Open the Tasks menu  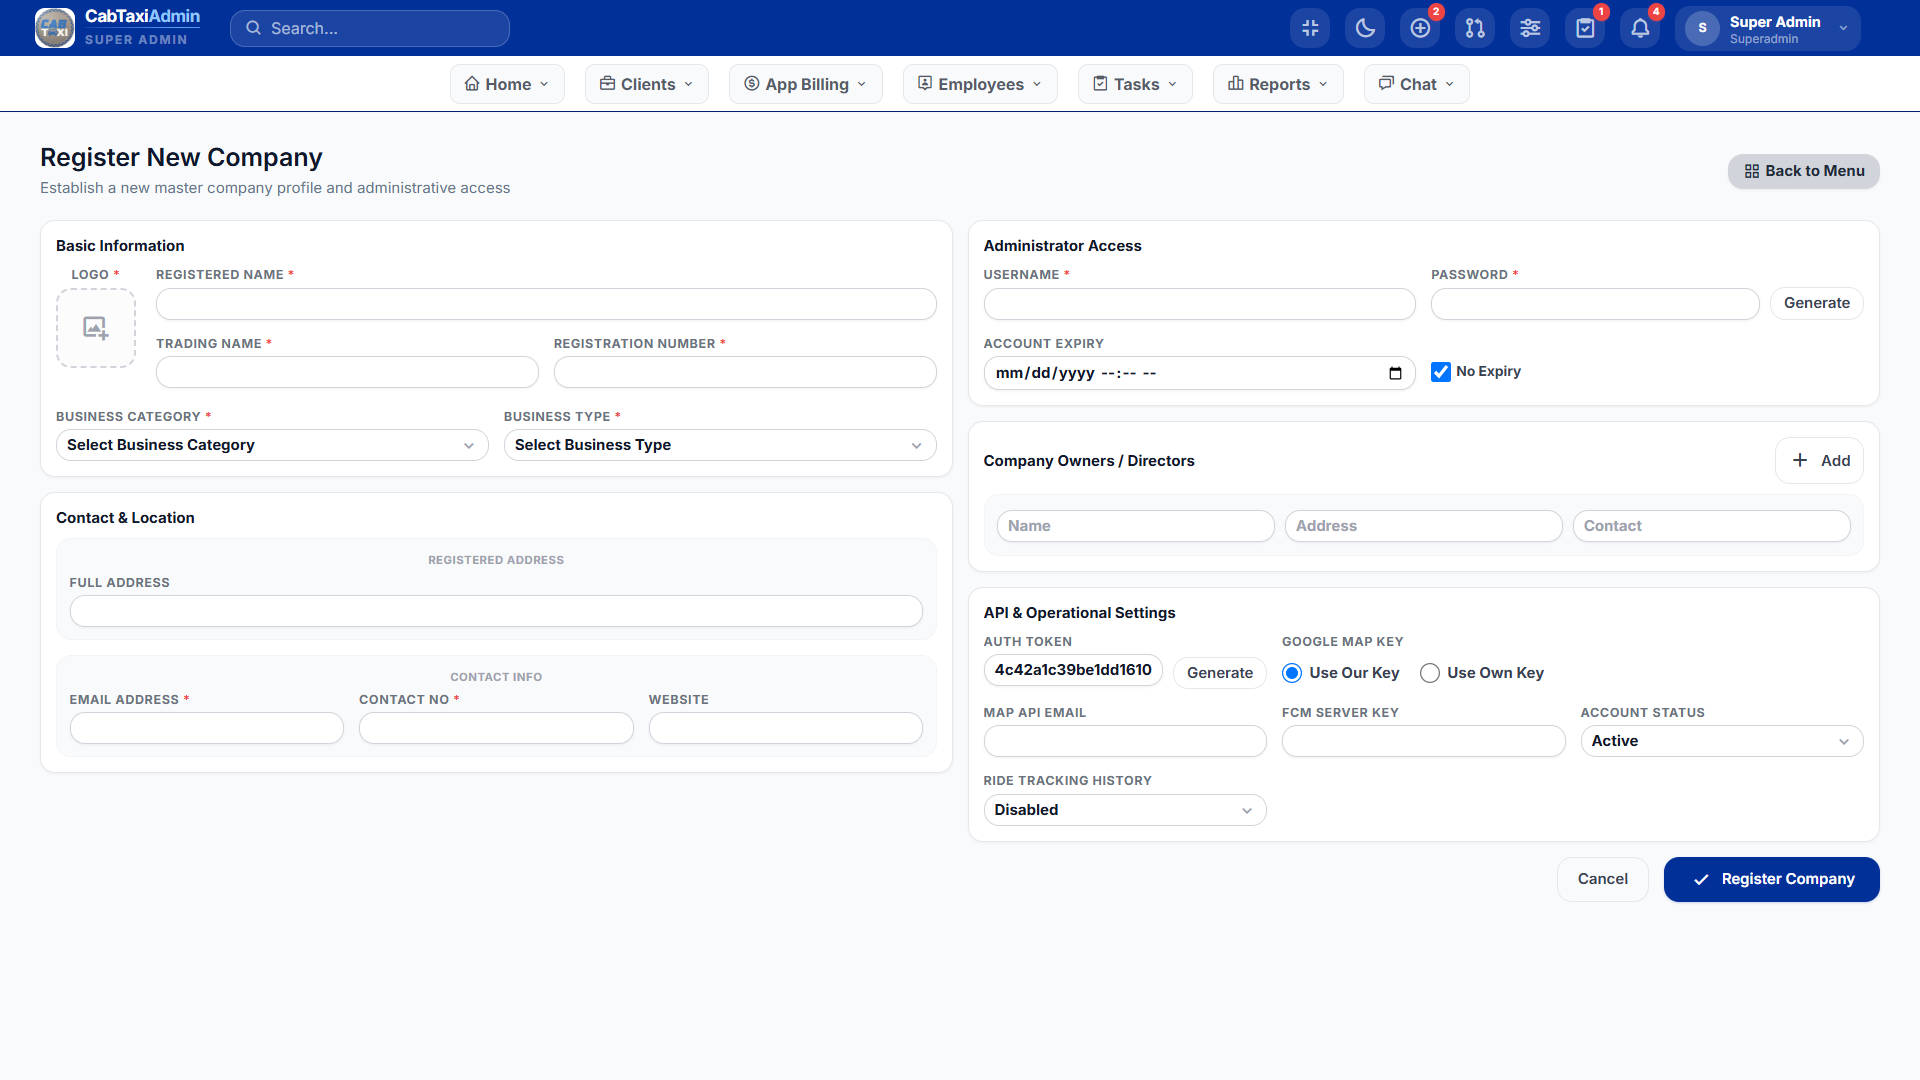click(x=1135, y=84)
